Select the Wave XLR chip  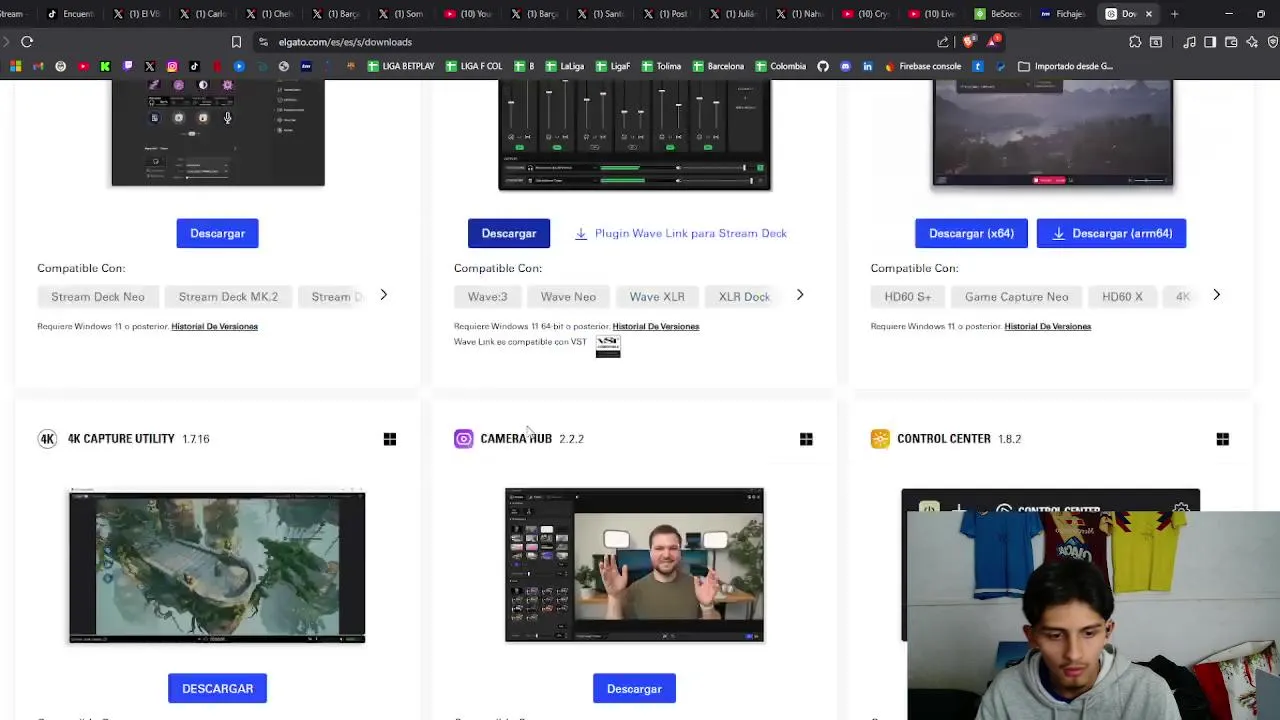tap(657, 296)
